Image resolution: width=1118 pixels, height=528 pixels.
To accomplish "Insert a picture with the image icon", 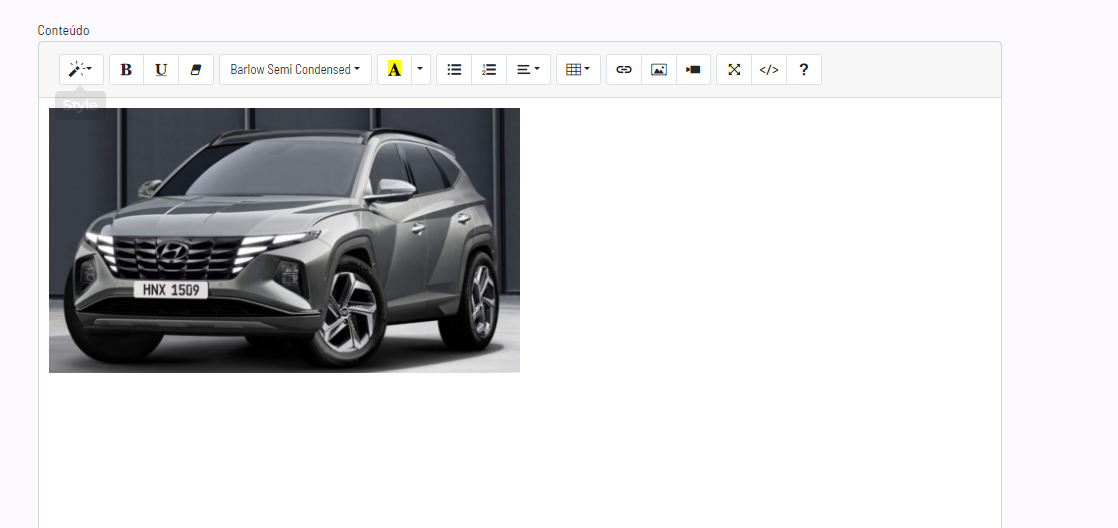I will pyautogui.click(x=659, y=70).
